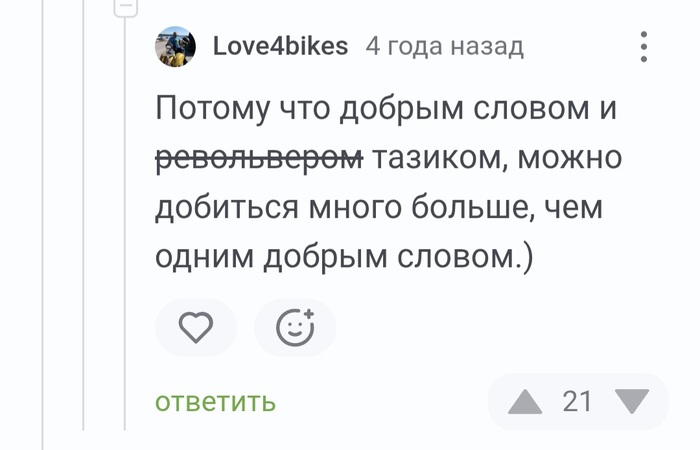Click the first line starting with "Потому что"

pyautogui.click(x=386, y=109)
